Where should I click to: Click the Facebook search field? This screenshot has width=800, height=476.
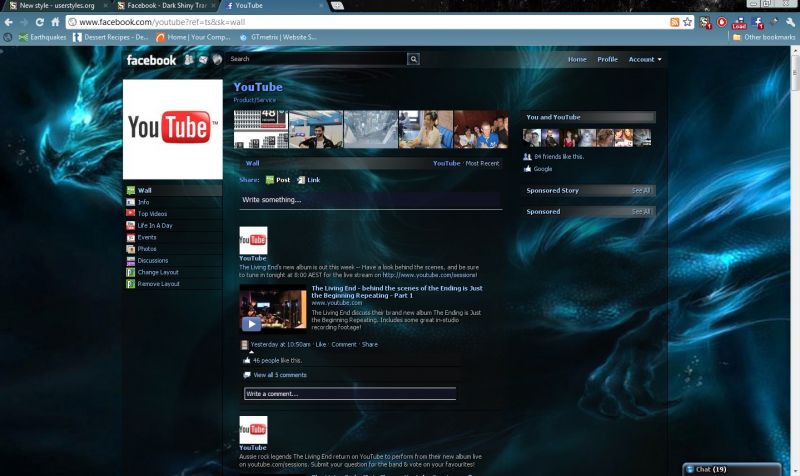(x=316, y=59)
